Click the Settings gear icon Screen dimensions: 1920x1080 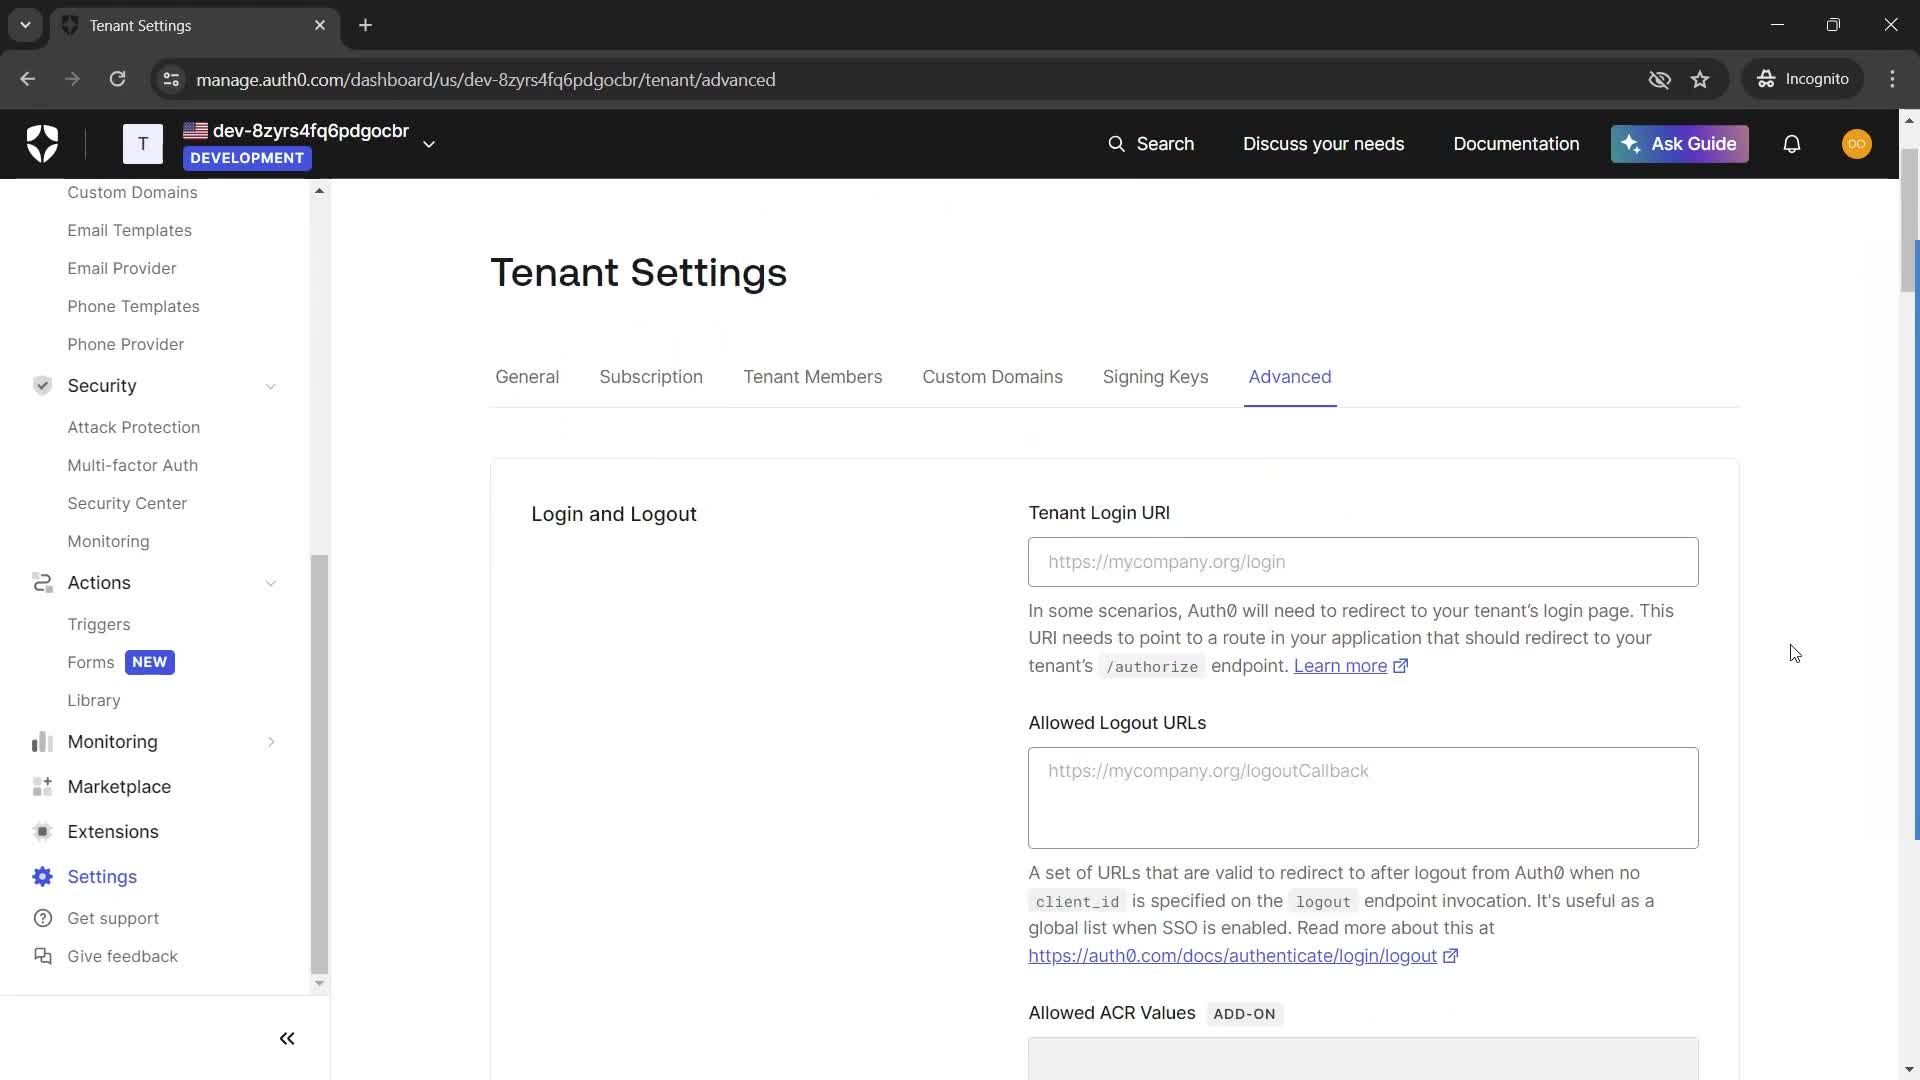pyautogui.click(x=42, y=877)
